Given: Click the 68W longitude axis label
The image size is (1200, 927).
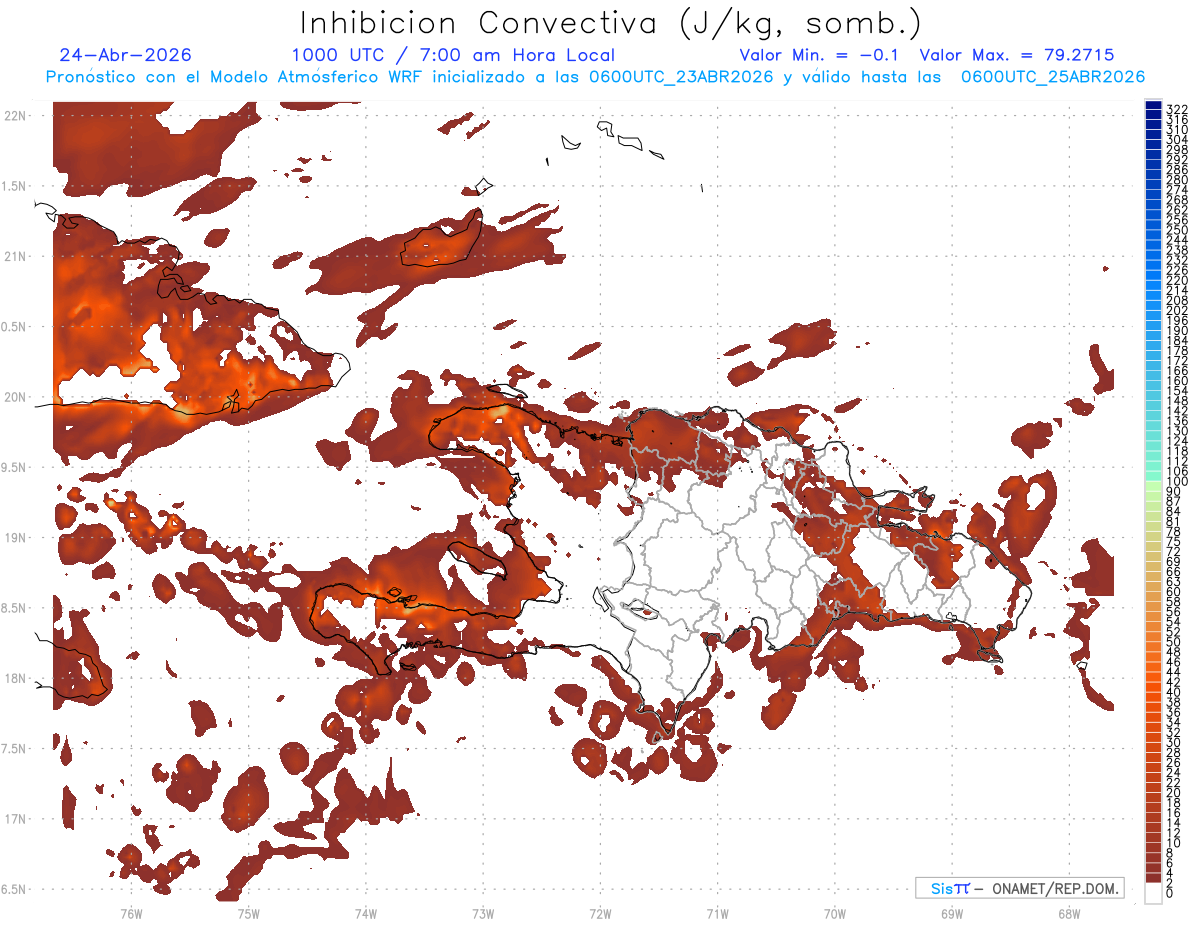Looking at the screenshot, I should (1069, 913).
